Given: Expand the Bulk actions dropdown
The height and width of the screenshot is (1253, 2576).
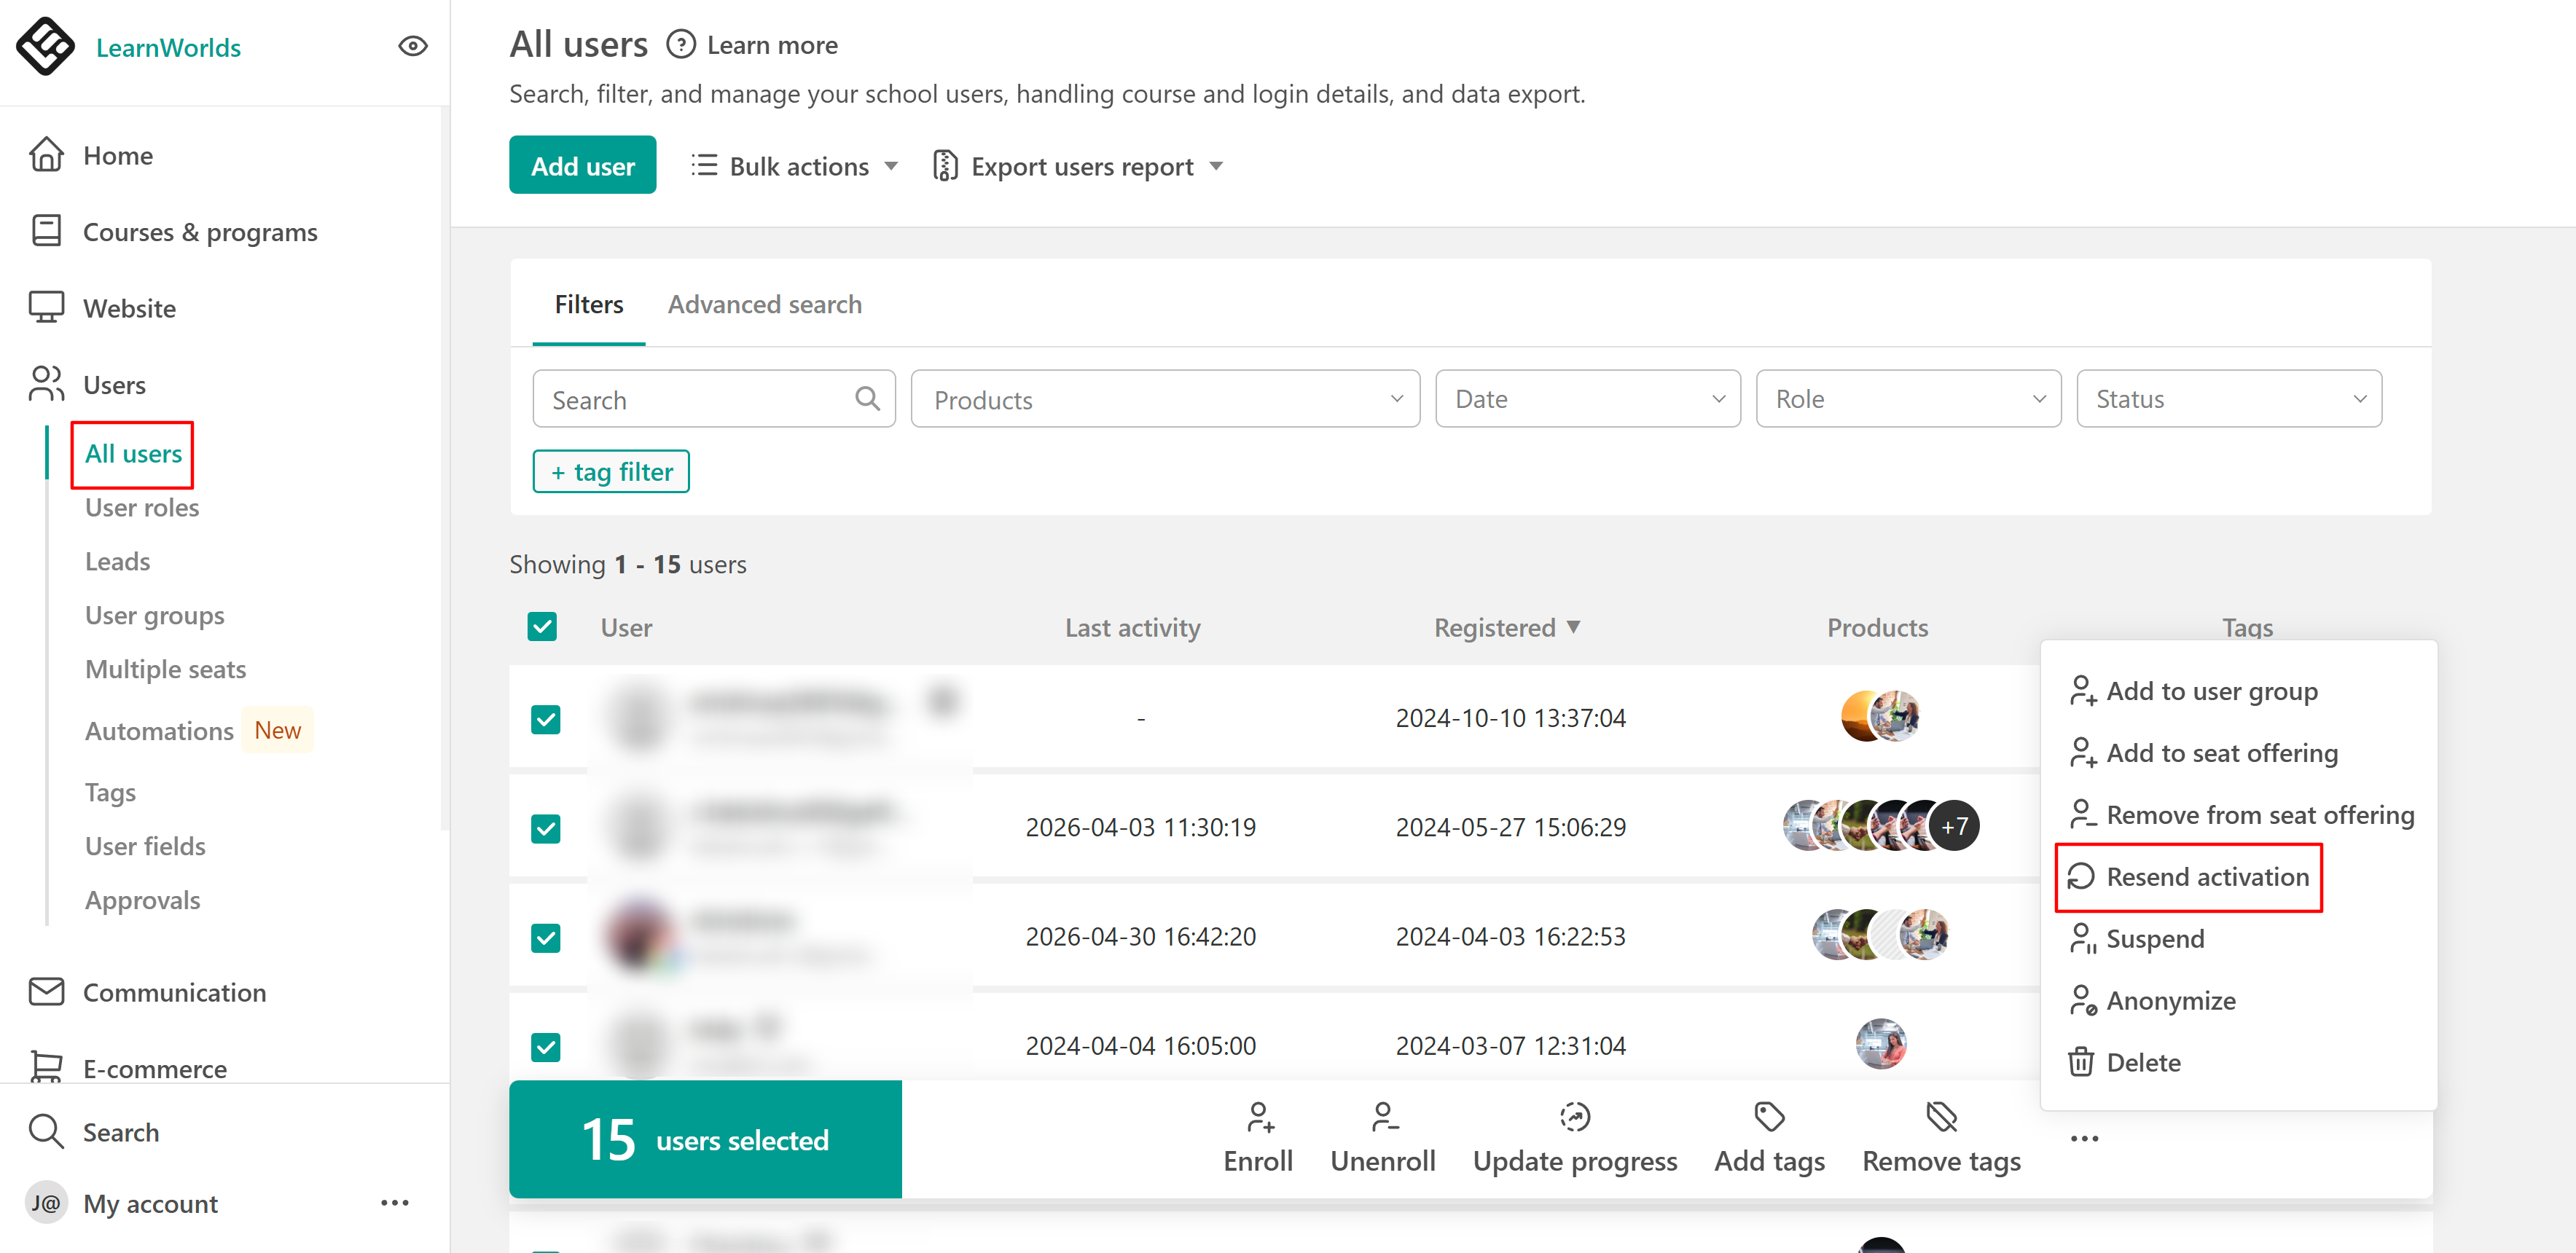Looking at the screenshot, I should pos(795,166).
